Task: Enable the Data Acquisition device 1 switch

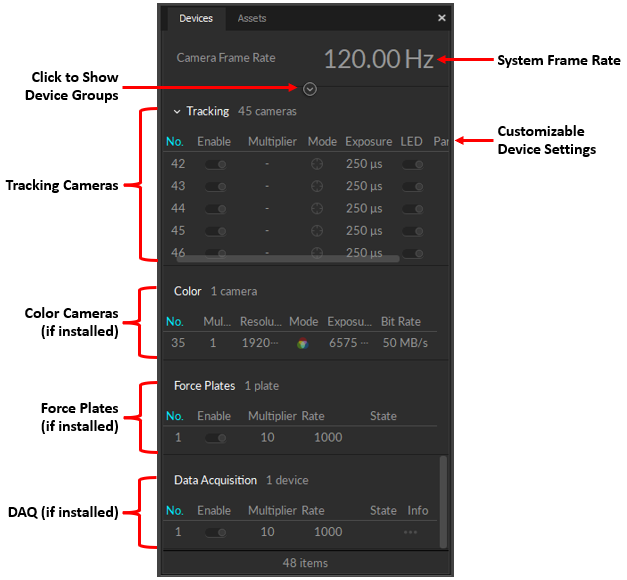Action: tap(215, 532)
